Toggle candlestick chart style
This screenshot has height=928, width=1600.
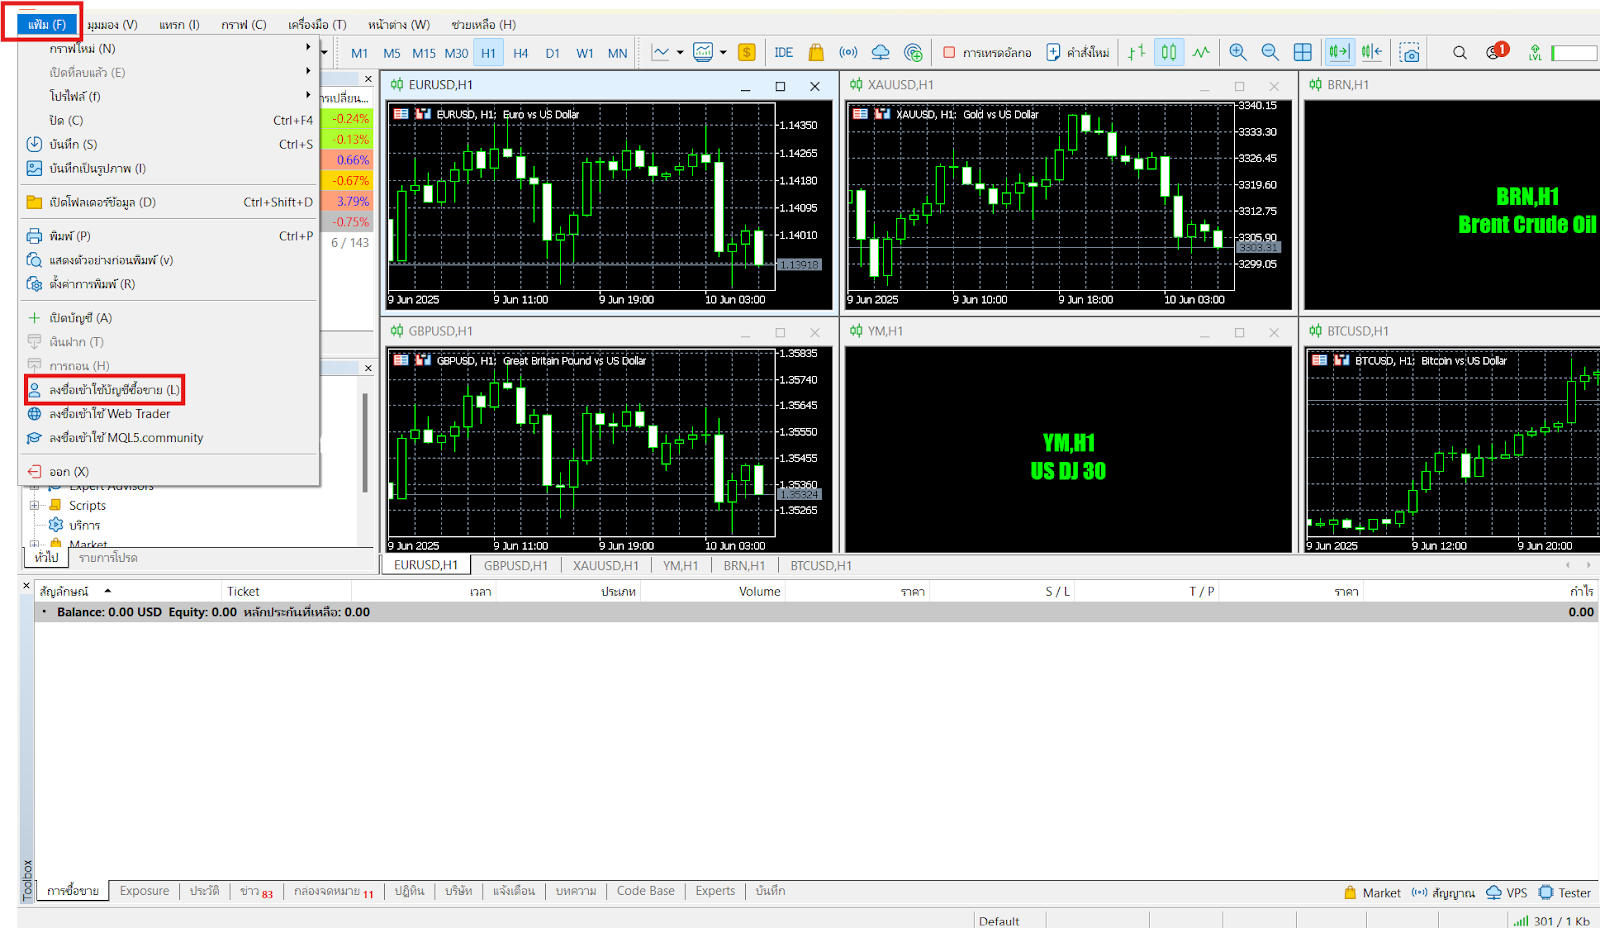(x=1169, y=53)
